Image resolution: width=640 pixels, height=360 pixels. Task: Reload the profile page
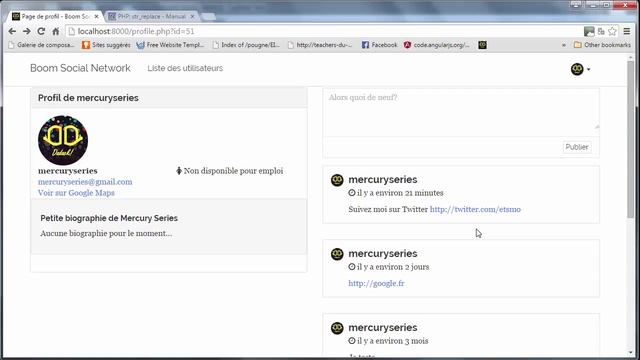[41, 31]
